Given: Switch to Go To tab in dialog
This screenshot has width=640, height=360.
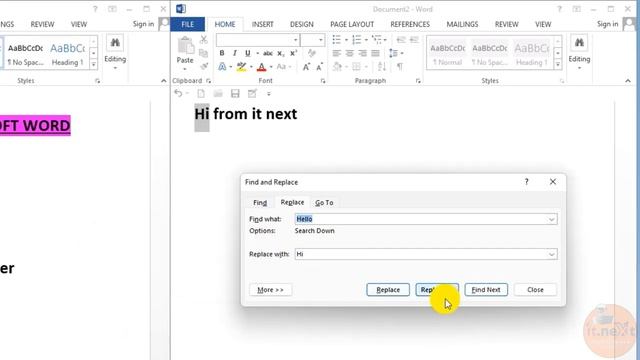Looking at the screenshot, I should pos(324,202).
